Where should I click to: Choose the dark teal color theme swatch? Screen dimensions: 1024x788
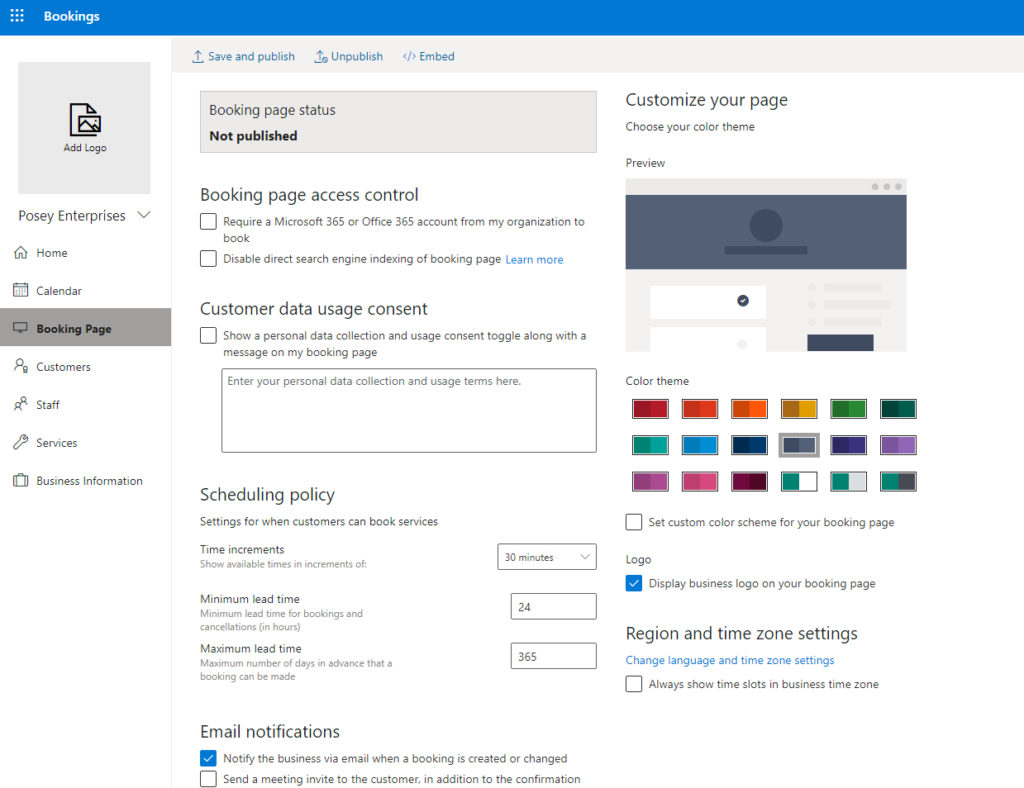[x=898, y=409]
